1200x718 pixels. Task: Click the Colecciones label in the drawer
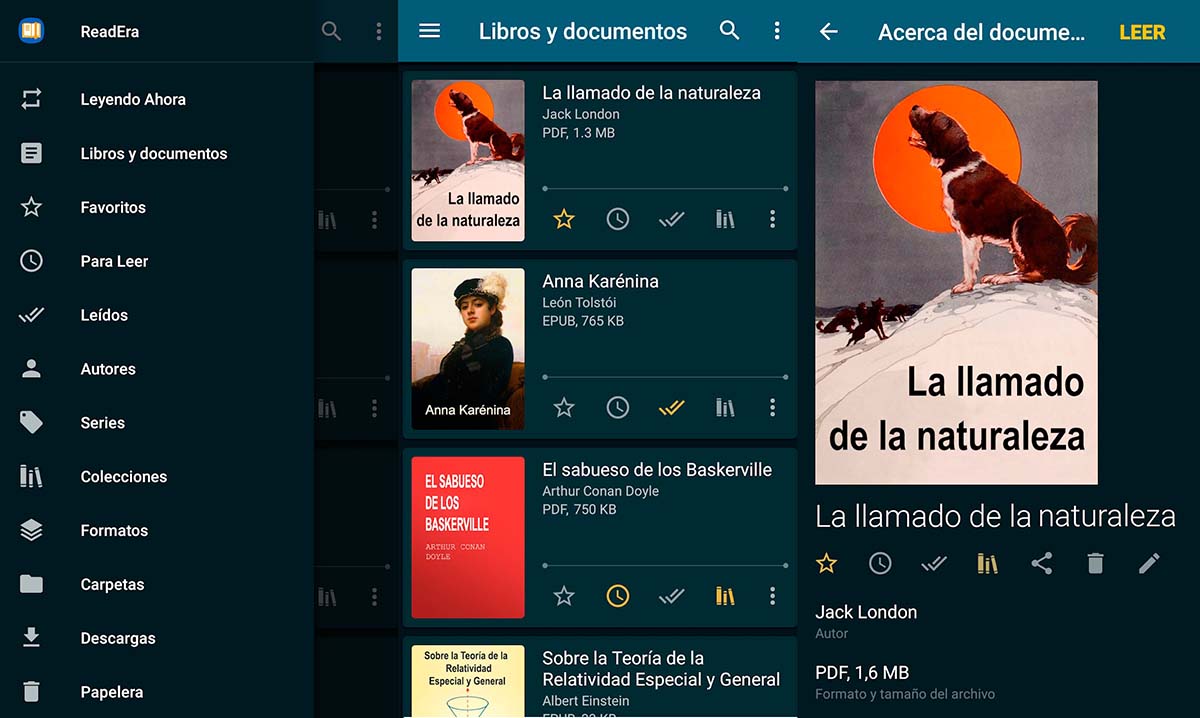pyautogui.click(x=124, y=477)
